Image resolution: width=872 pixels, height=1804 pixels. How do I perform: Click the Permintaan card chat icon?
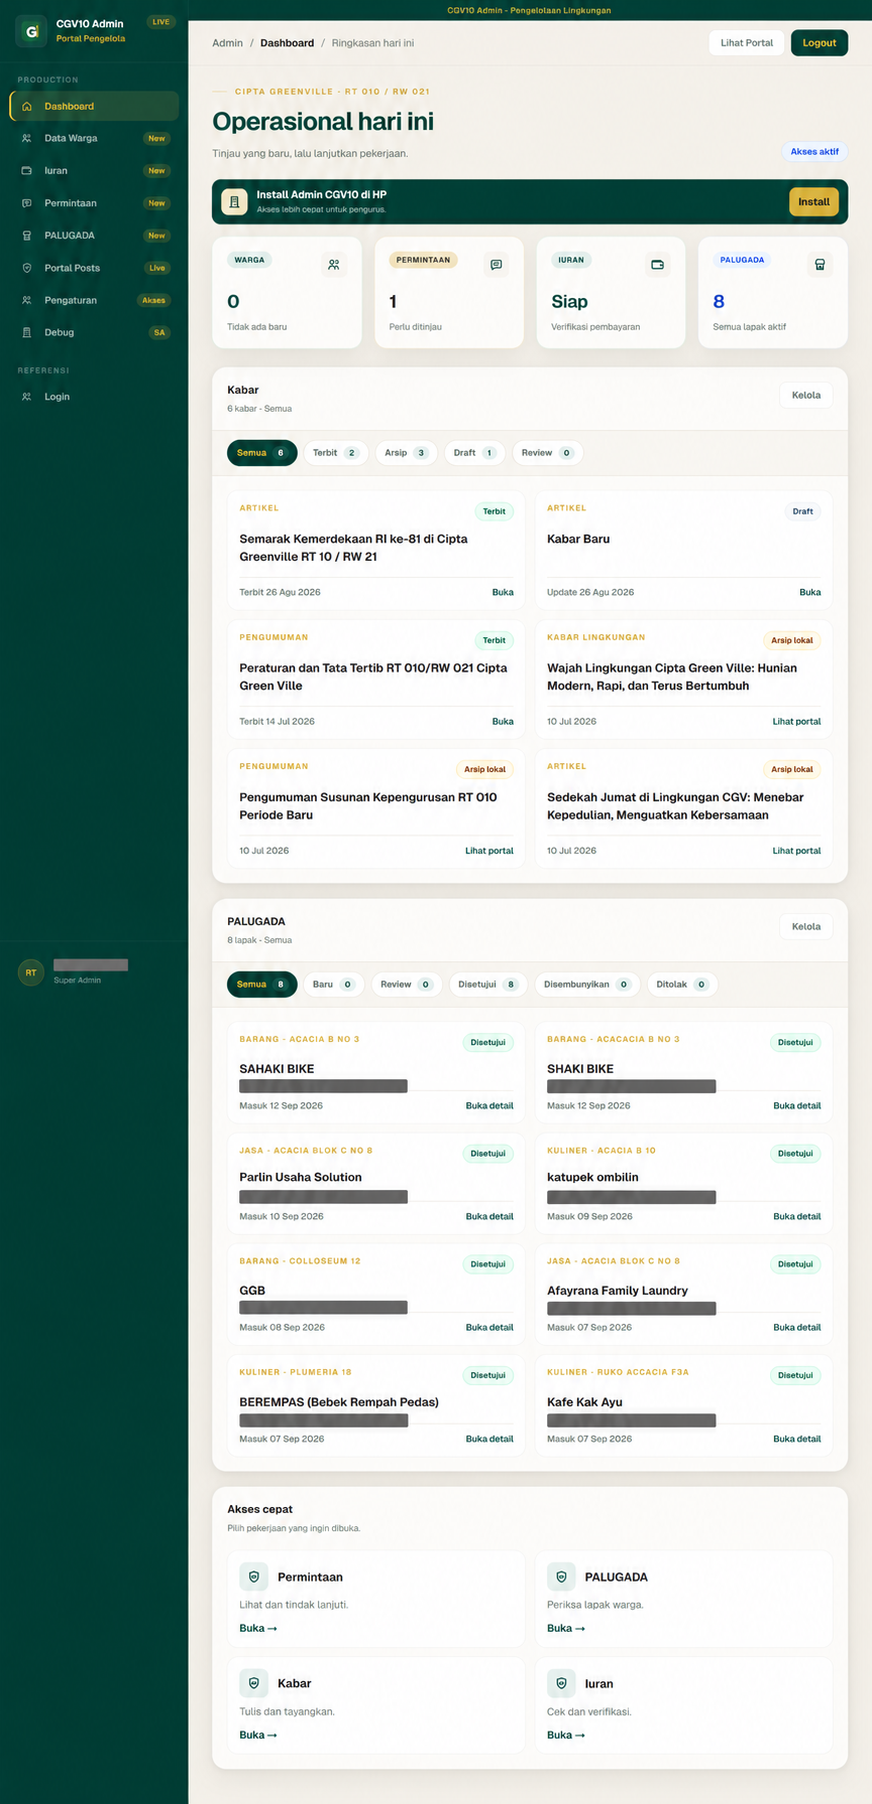point(496,265)
